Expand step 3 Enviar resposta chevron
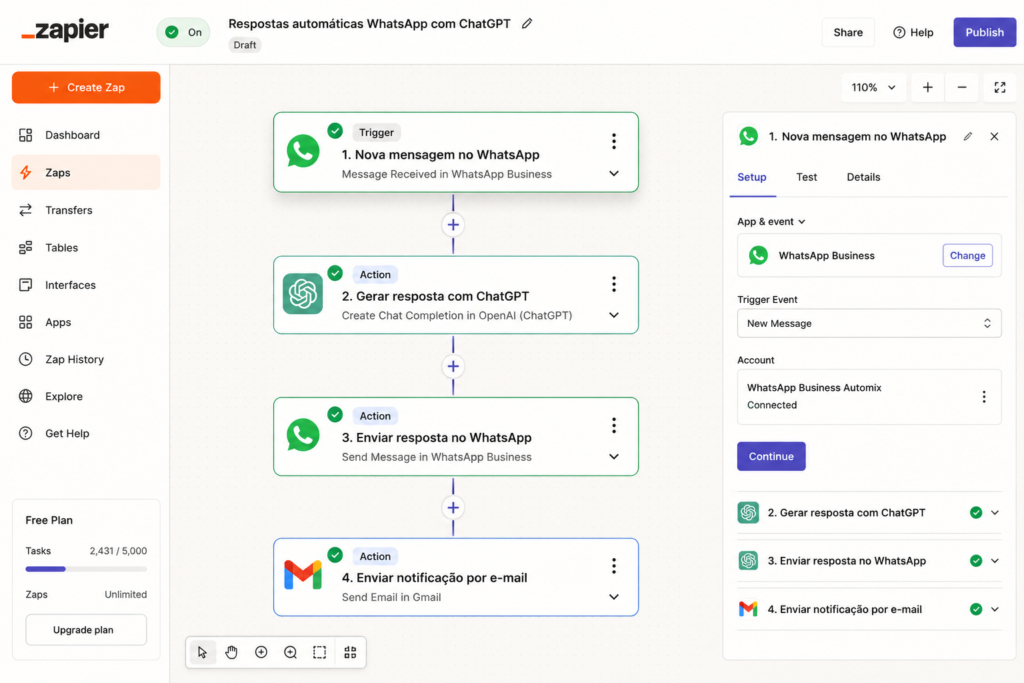 coord(614,457)
